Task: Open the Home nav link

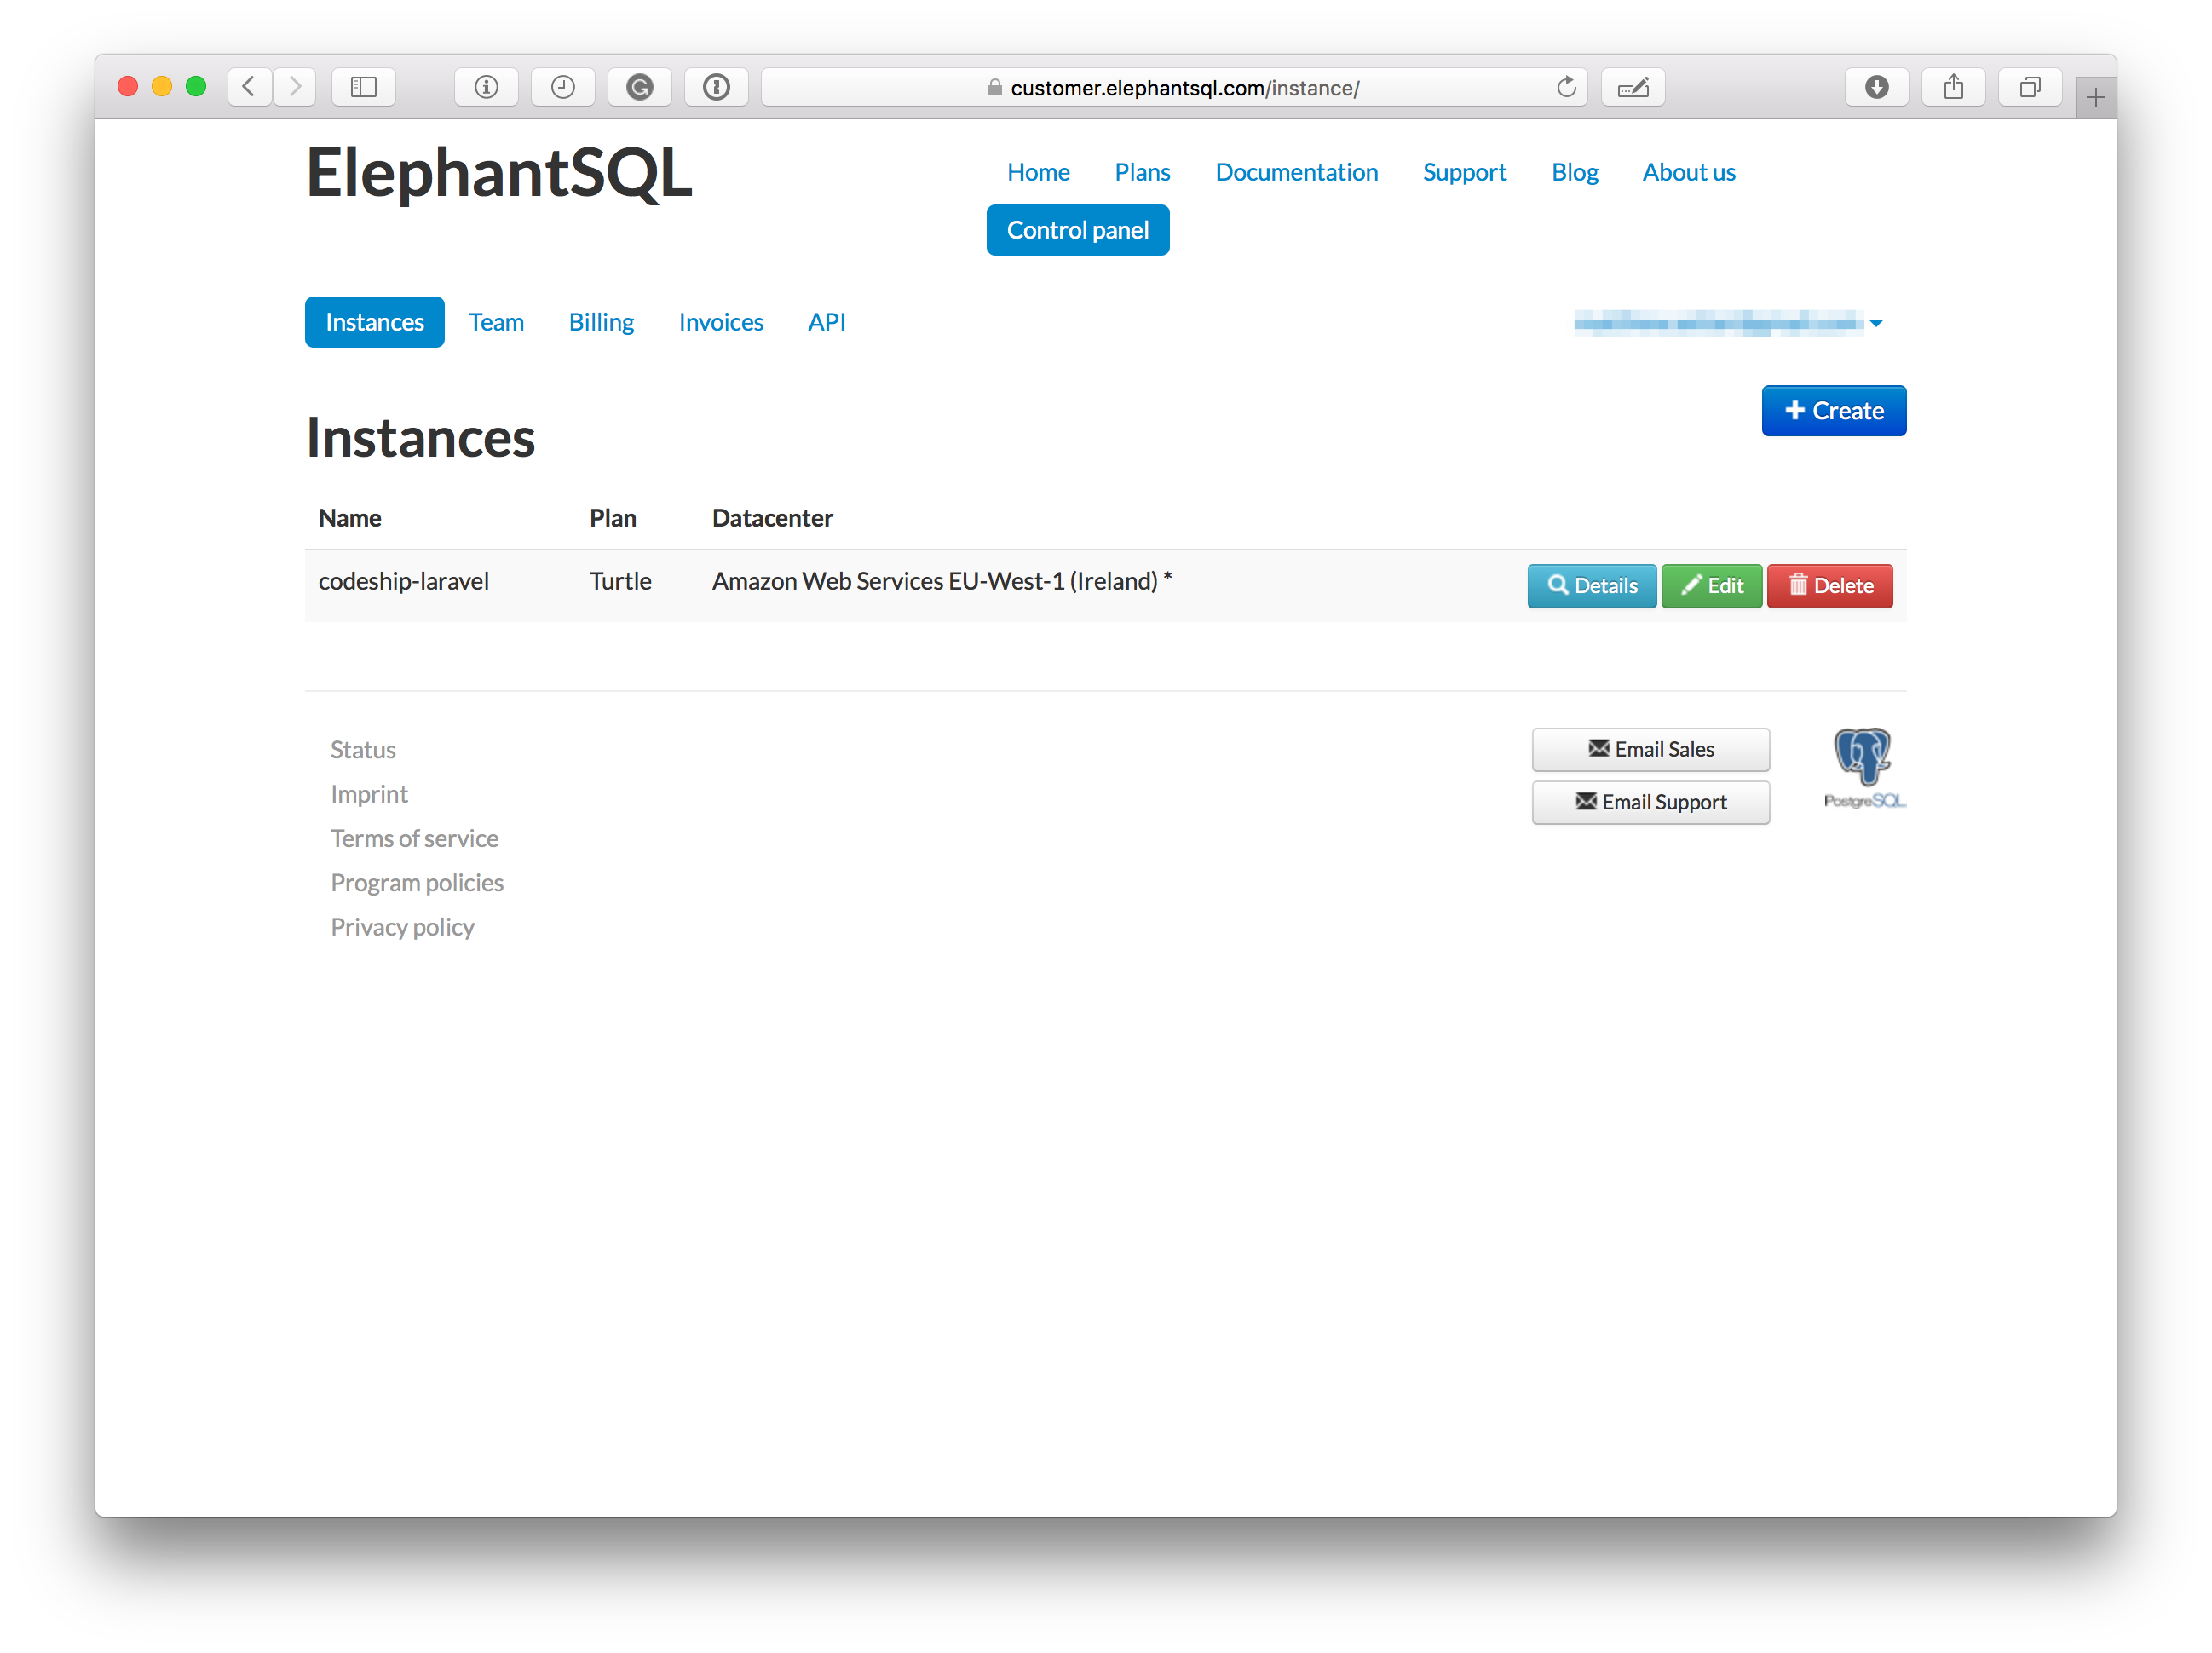Action: click(1038, 172)
